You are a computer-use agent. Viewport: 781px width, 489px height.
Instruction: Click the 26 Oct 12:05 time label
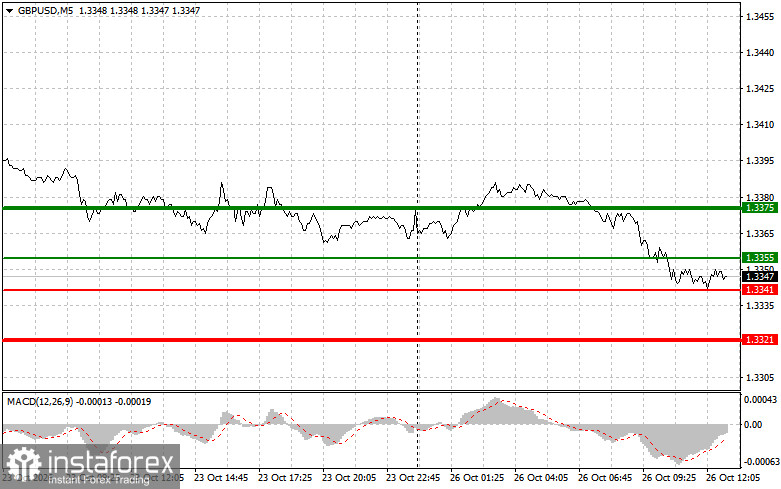tap(733, 478)
